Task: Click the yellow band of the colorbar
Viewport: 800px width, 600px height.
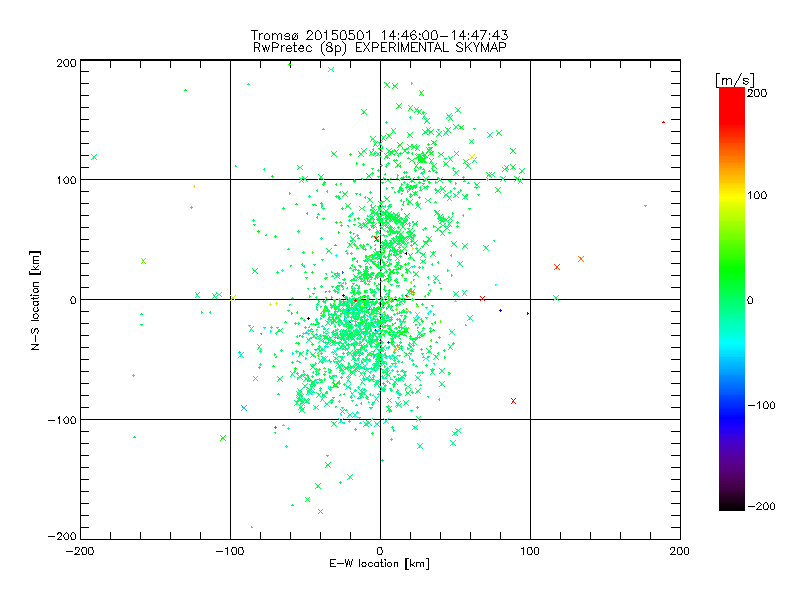Action: tap(732, 195)
